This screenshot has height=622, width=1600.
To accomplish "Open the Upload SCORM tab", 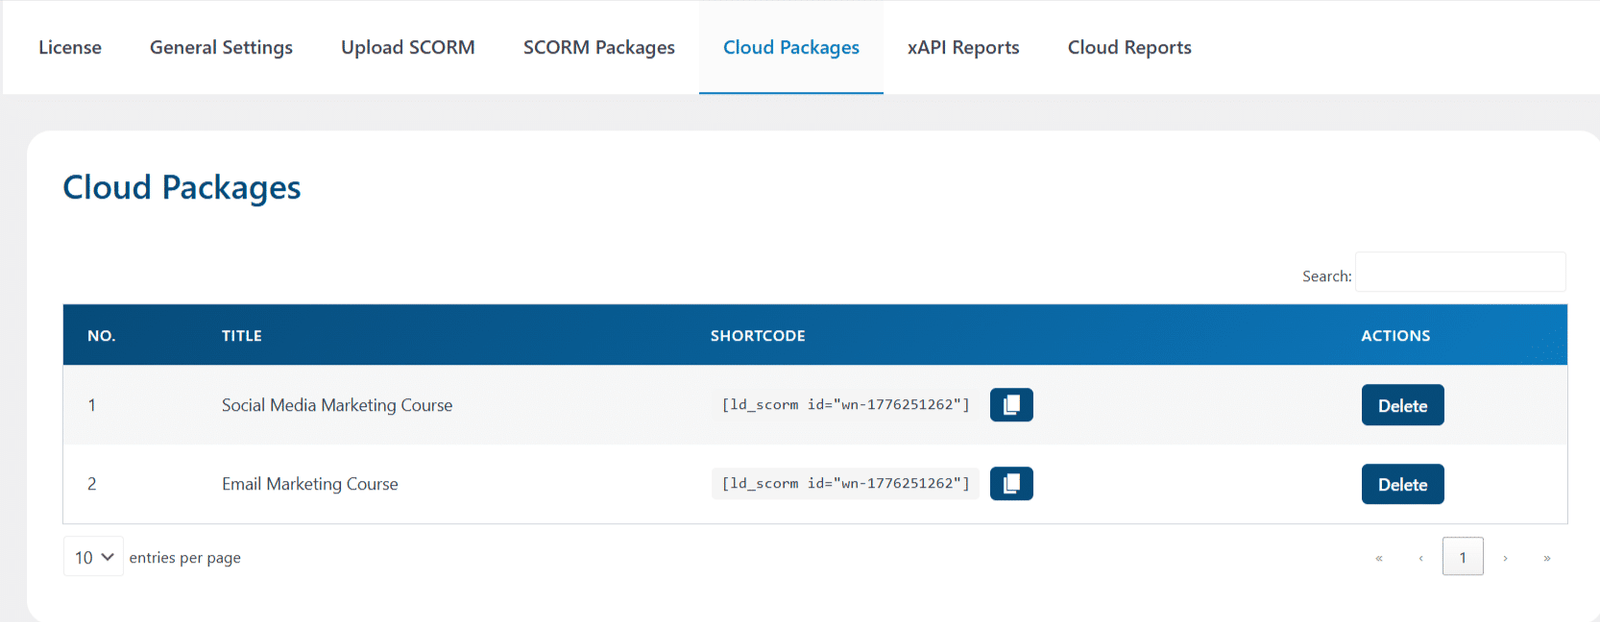I will pyautogui.click(x=408, y=47).
